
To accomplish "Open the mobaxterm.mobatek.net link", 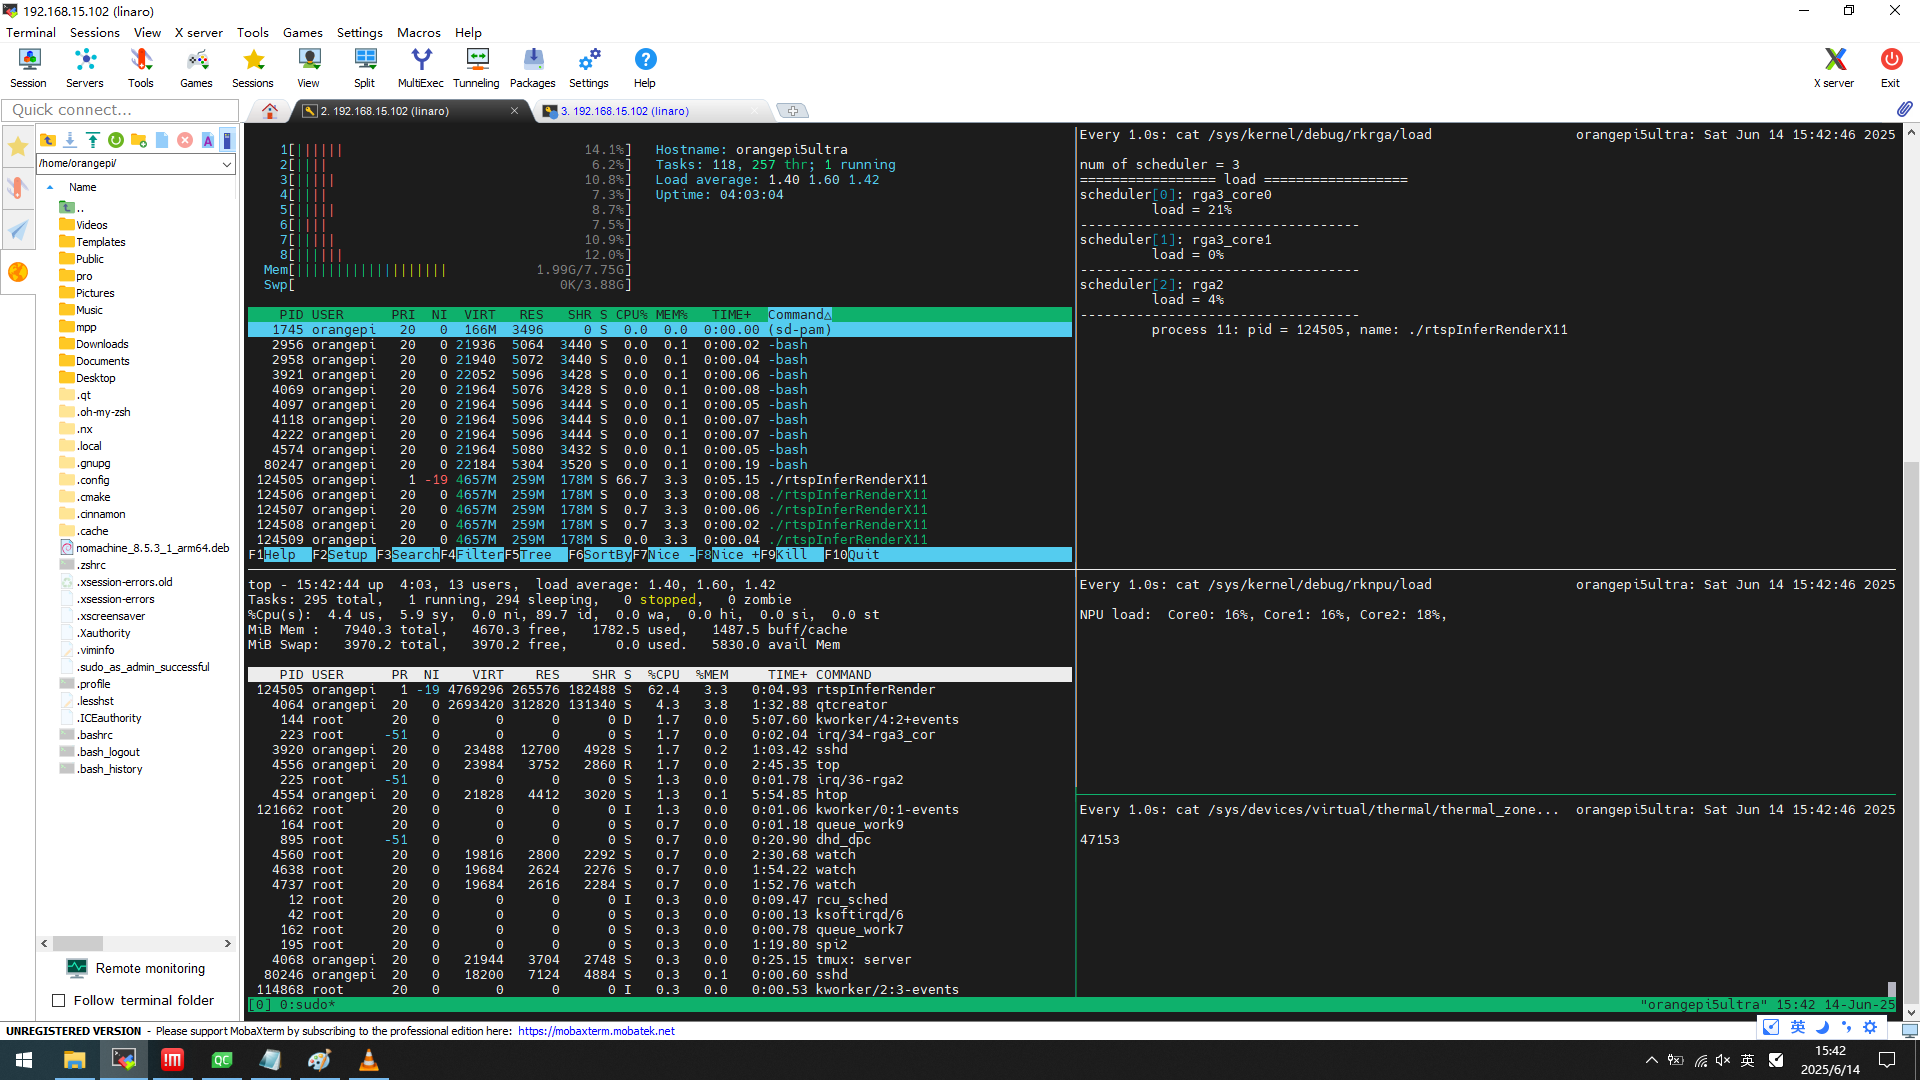I will click(x=596, y=1031).
